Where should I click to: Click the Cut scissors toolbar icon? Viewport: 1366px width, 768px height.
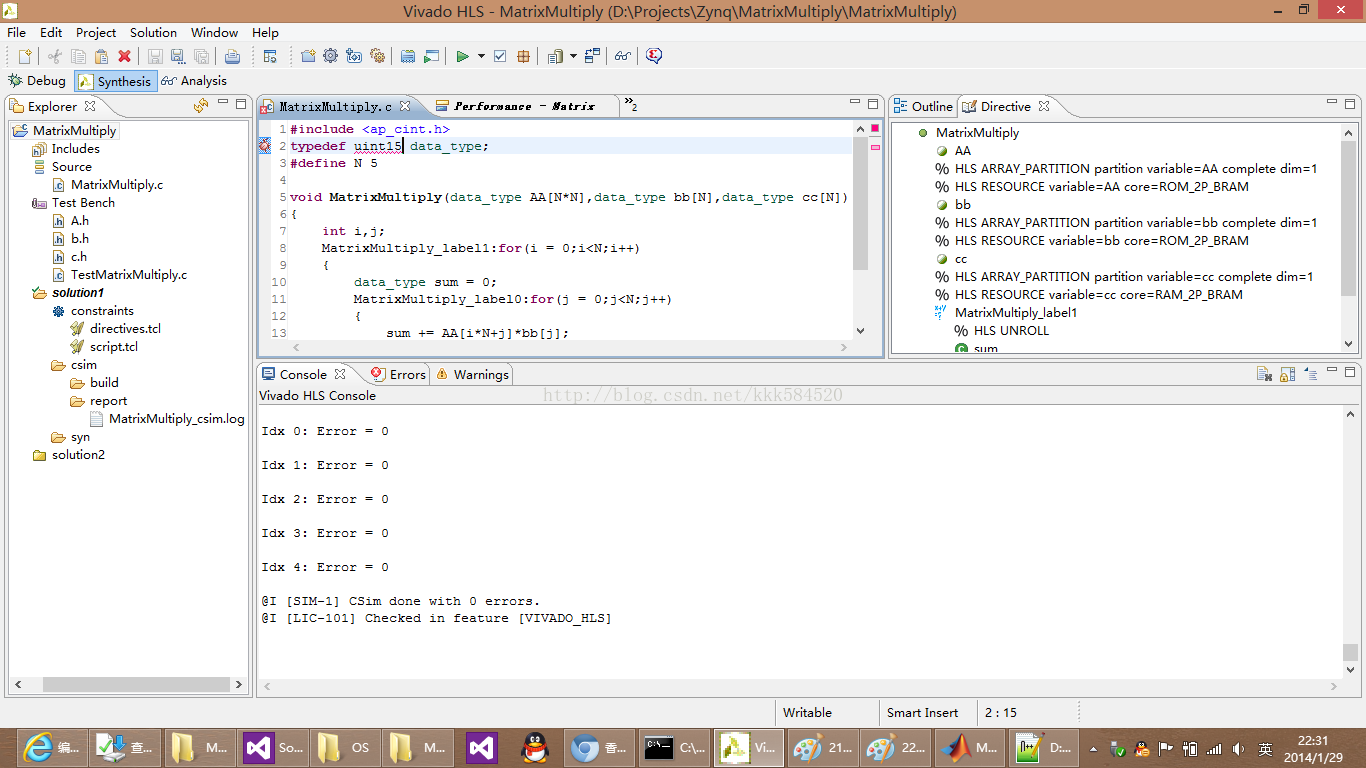(x=55, y=56)
